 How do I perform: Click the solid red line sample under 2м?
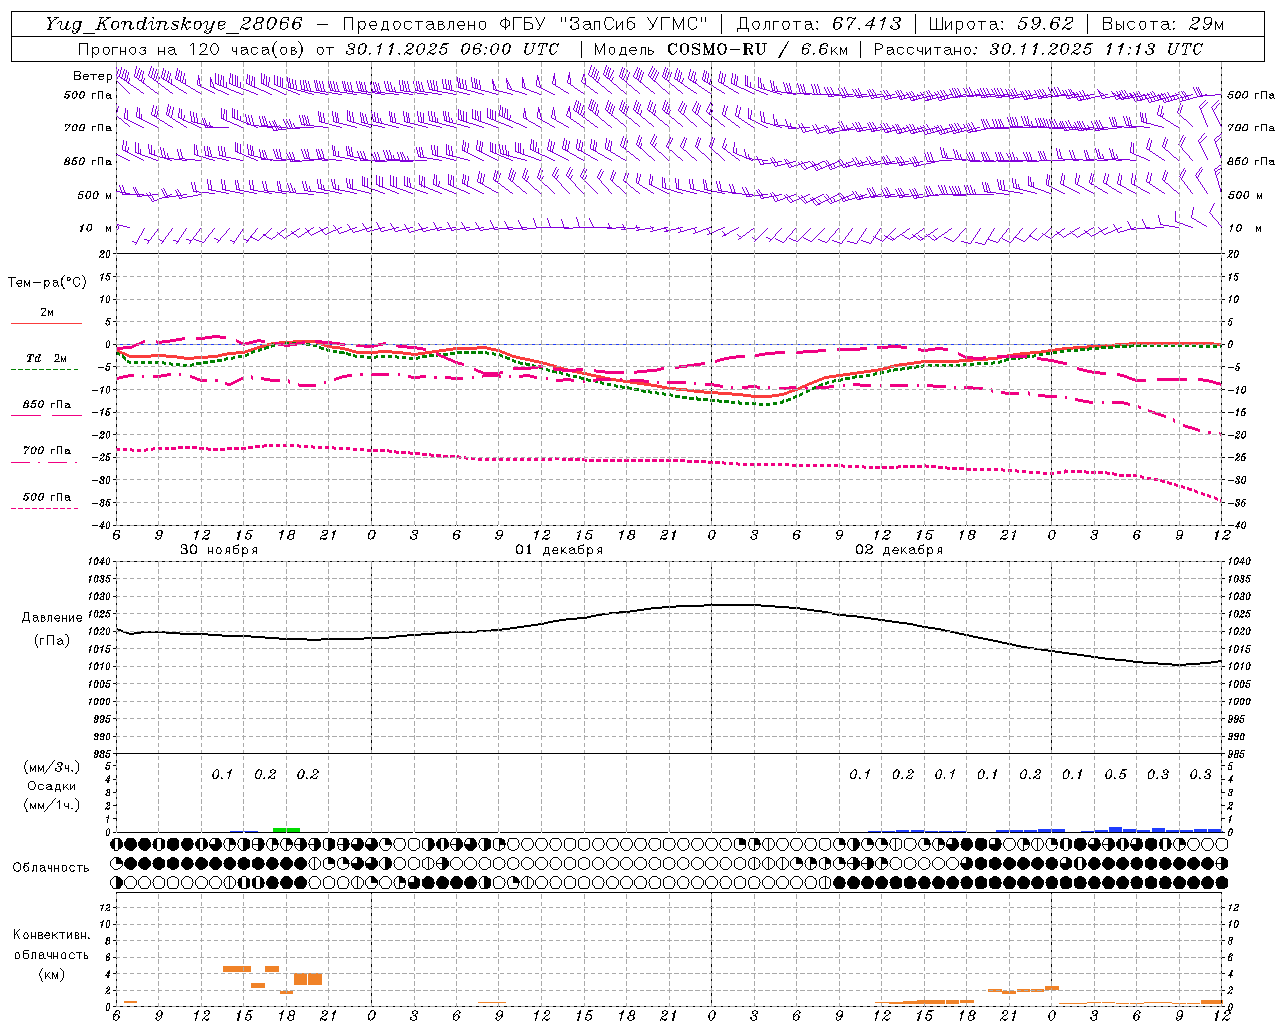click(47, 324)
